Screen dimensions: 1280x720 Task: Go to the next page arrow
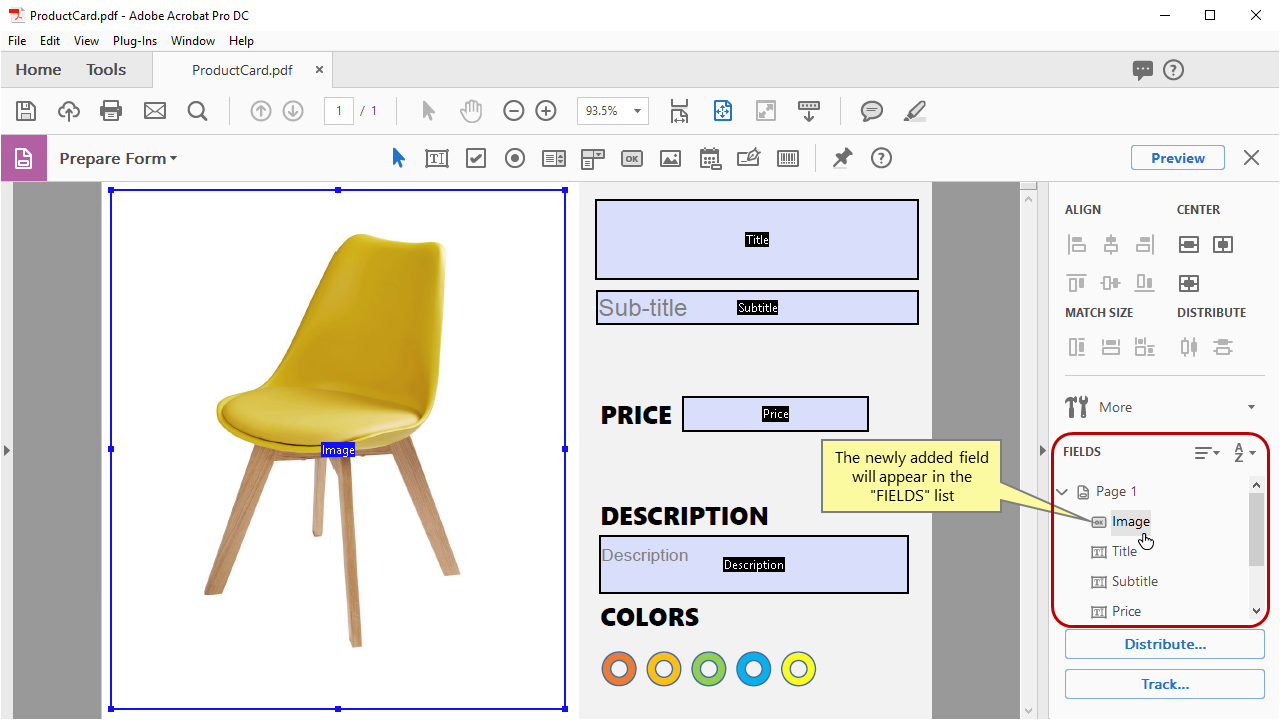[293, 111]
